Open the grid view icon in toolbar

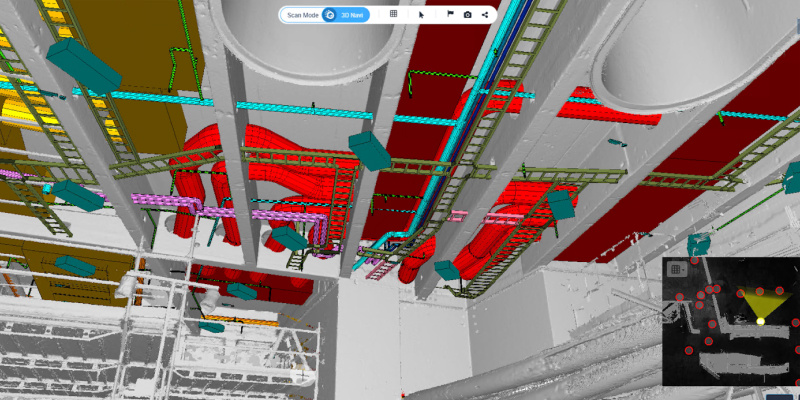[x=393, y=15]
